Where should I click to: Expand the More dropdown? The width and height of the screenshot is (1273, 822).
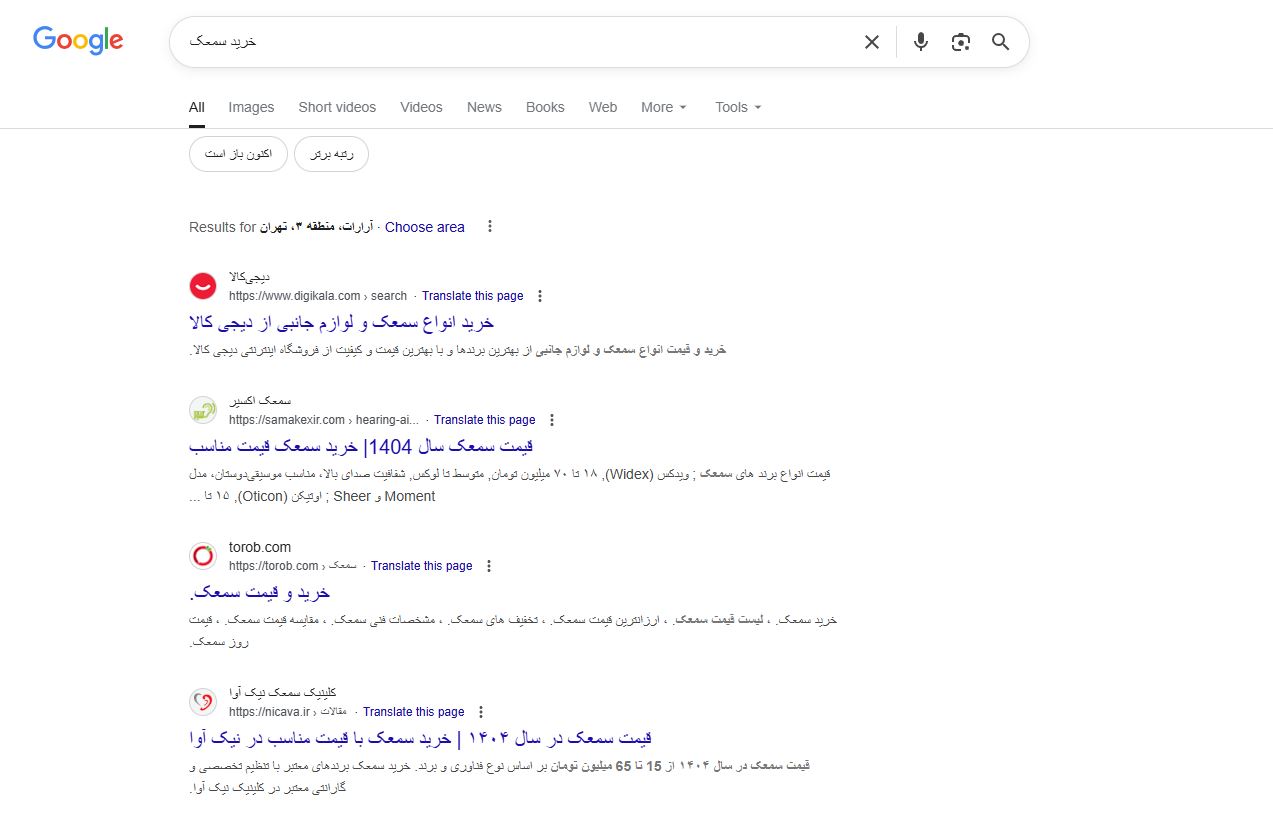pyautogui.click(x=664, y=107)
